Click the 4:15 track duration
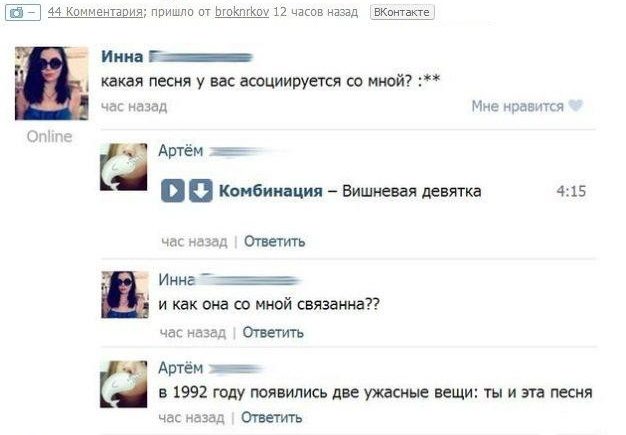626x435 pixels. tap(571, 191)
